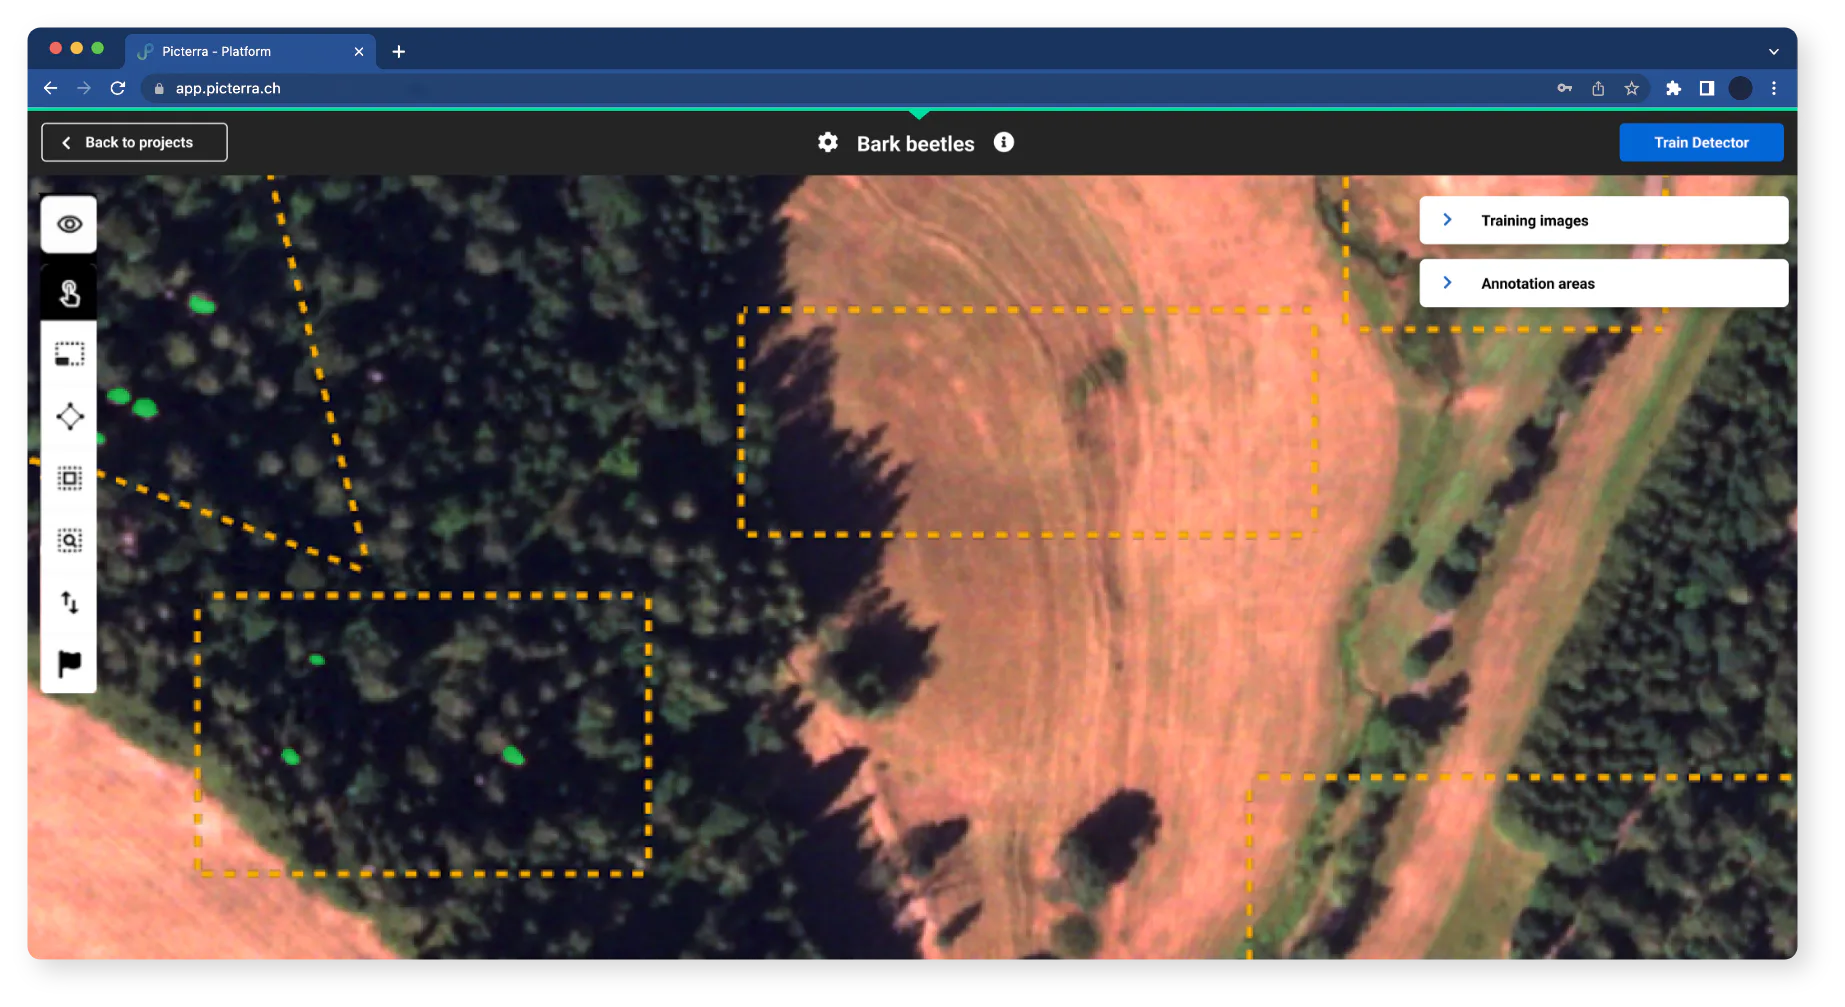Image resolution: width=1845 pixels, height=1007 pixels.
Task: Toggle layer visibility with the eye icon
Action: pos(69,224)
